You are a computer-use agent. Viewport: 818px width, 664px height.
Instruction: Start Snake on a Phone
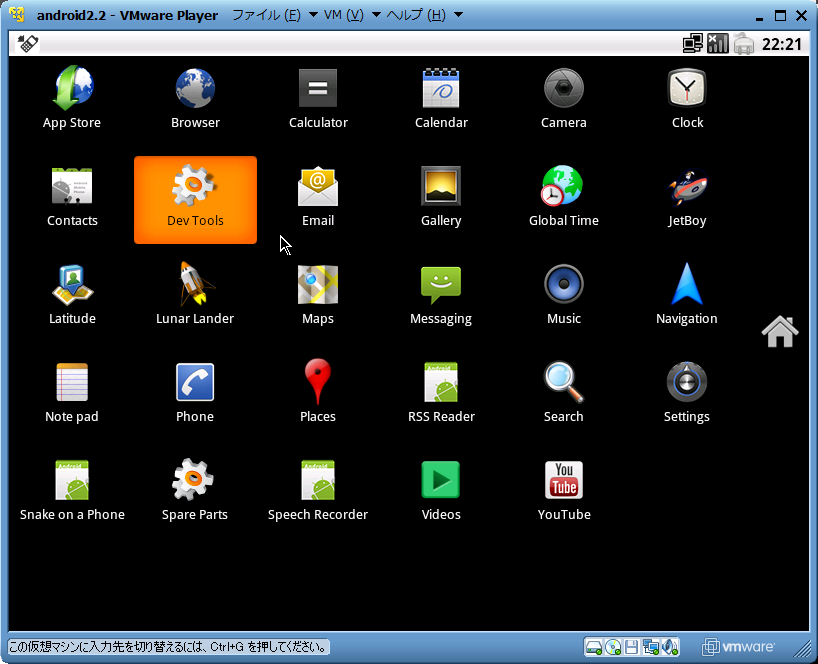pyautogui.click(x=72, y=491)
